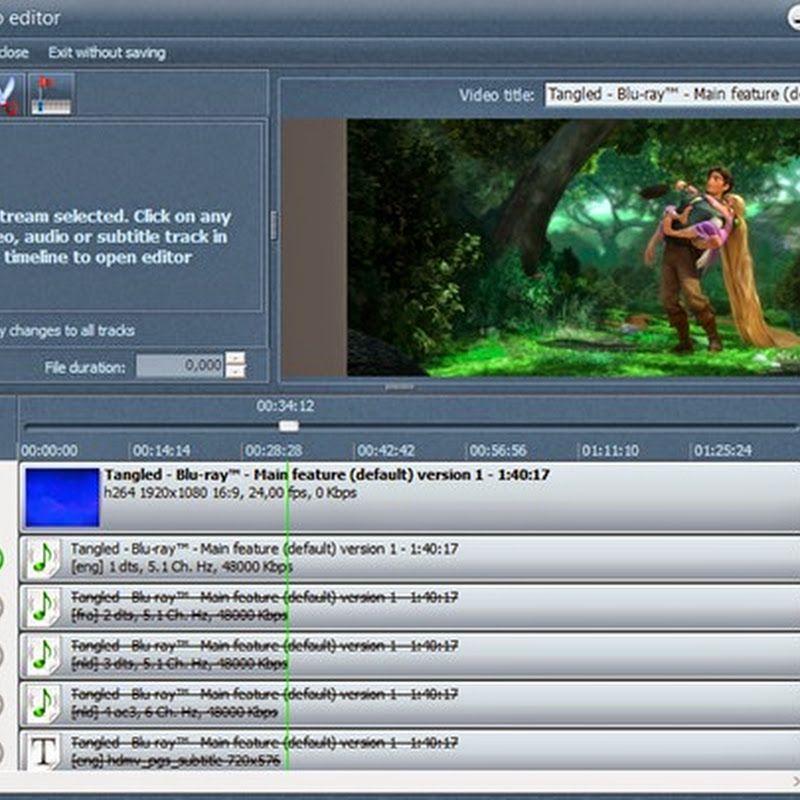Select the struck-through [nld] 4 ac3 audio track

410,704
